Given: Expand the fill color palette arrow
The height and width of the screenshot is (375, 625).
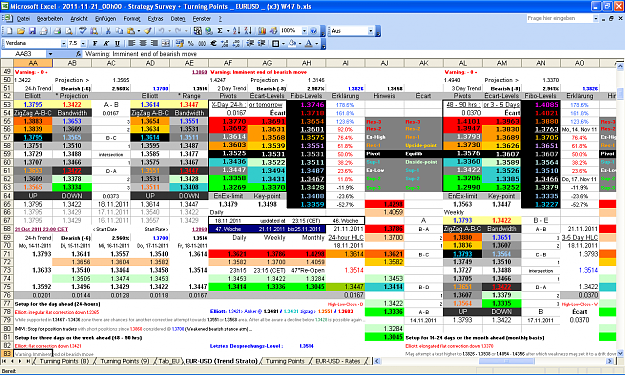Looking at the screenshot, I should click(300, 43).
